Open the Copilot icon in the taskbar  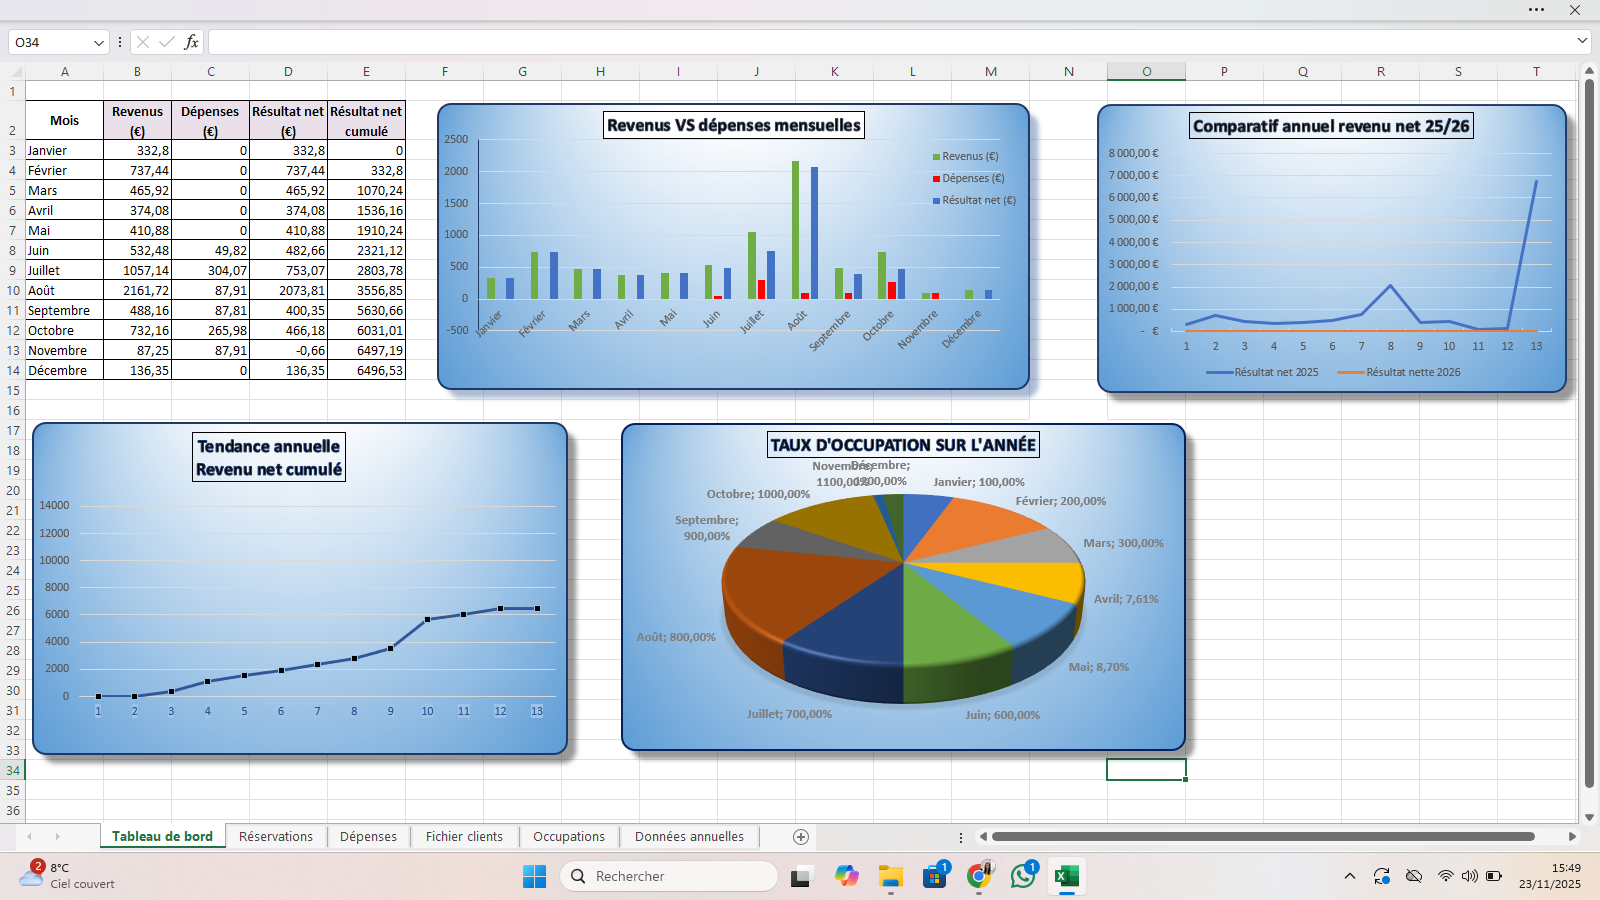click(x=847, y=877)
